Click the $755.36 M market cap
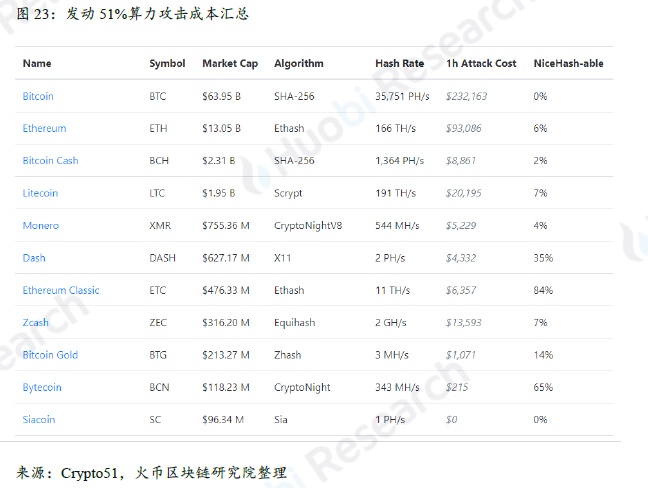648x488 pixels. tap(226, 226)
